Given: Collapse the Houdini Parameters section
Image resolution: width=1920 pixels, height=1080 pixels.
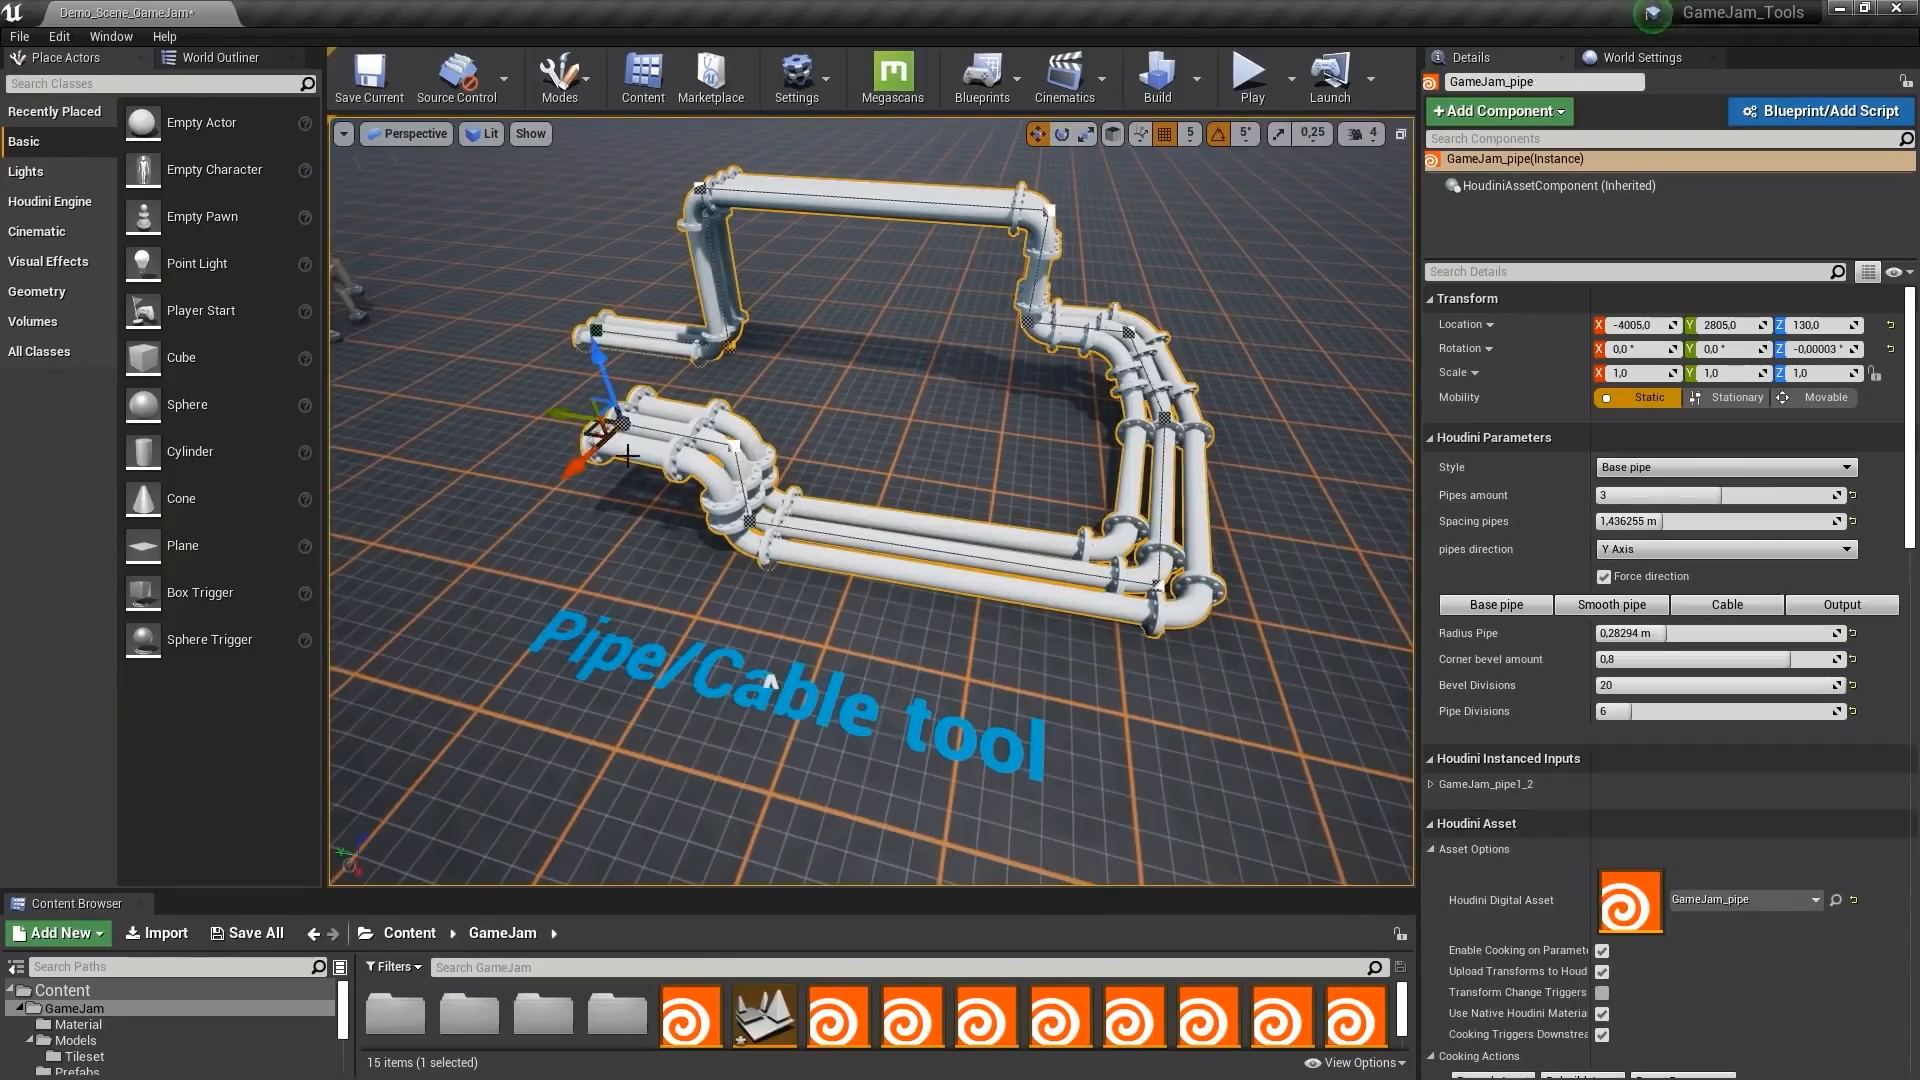Looking at the screenshot, I should [1430, 438].
